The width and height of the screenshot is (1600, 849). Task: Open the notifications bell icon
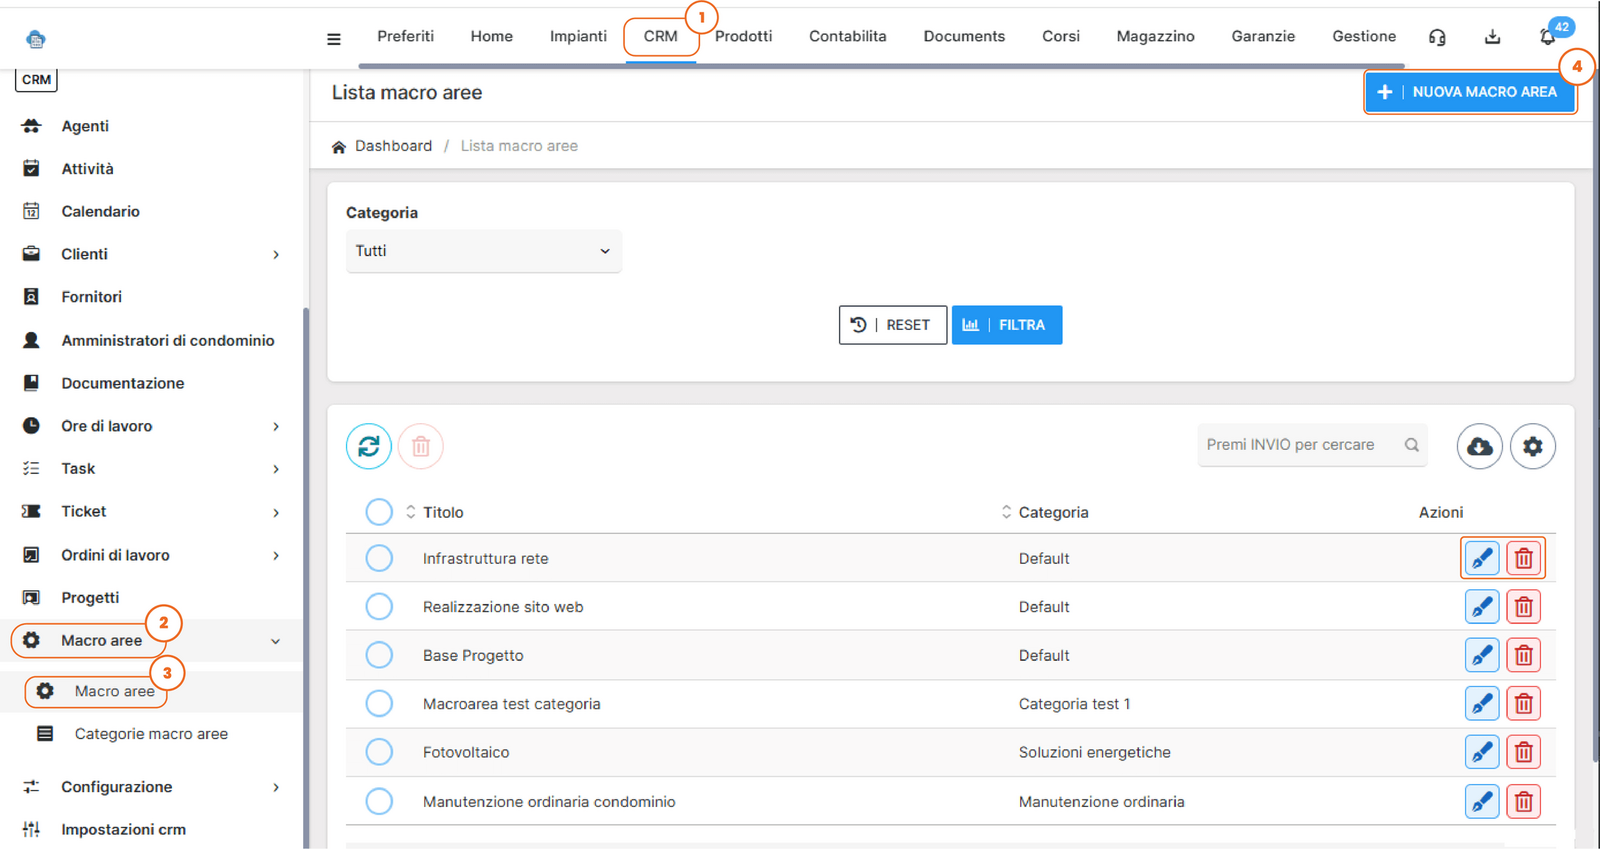tap(1546, 37)
